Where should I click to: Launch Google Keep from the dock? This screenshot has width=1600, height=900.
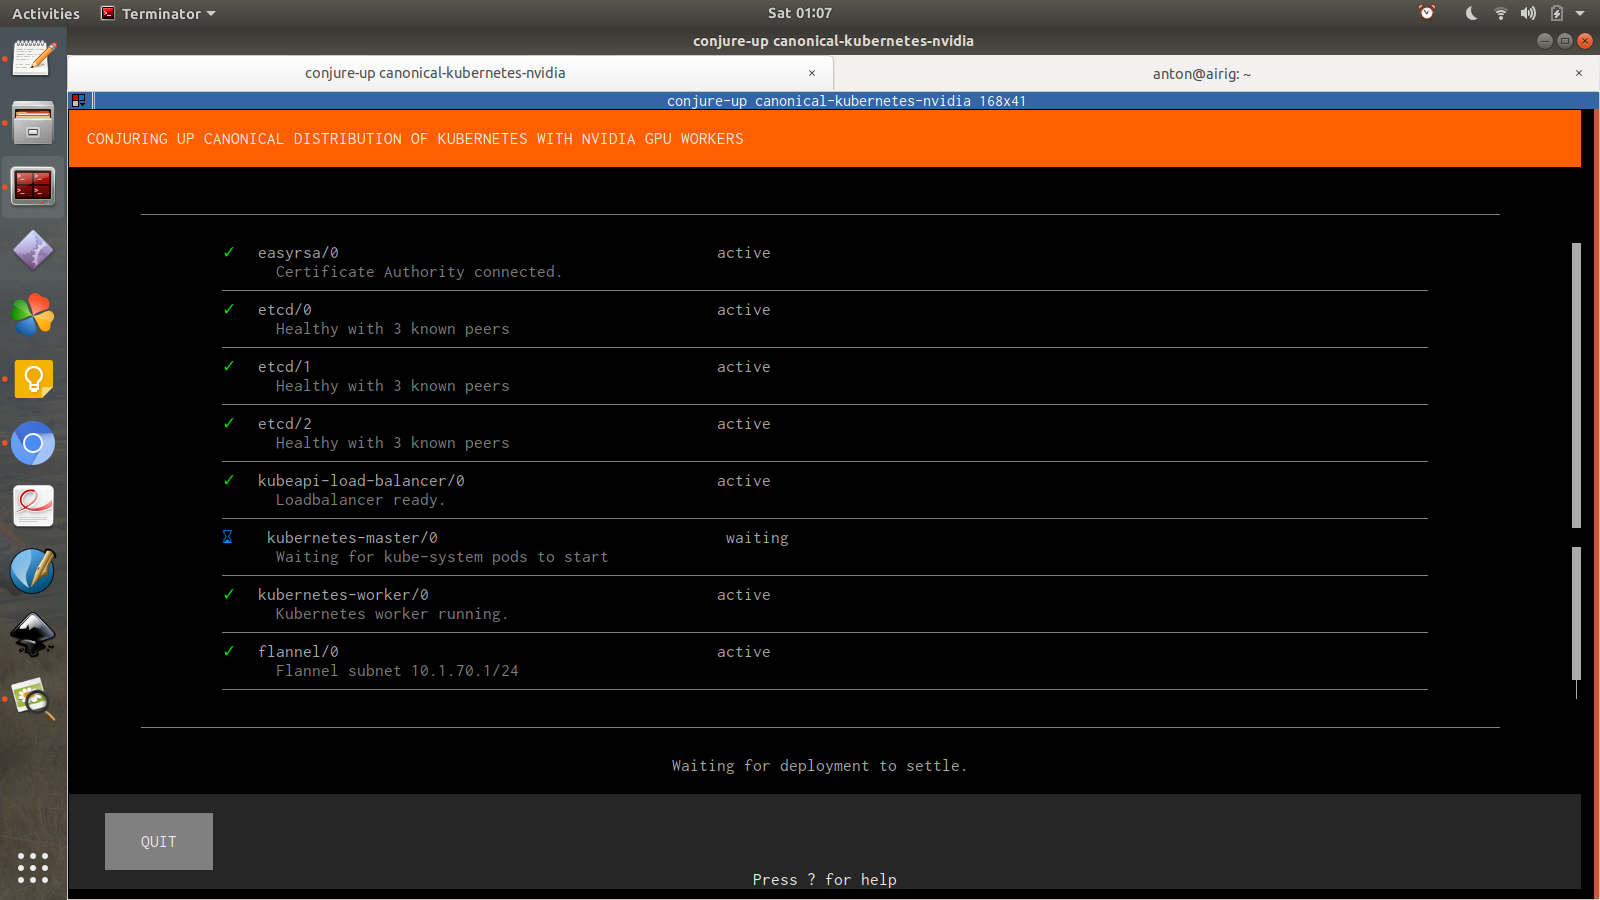[x=33, y=379]
